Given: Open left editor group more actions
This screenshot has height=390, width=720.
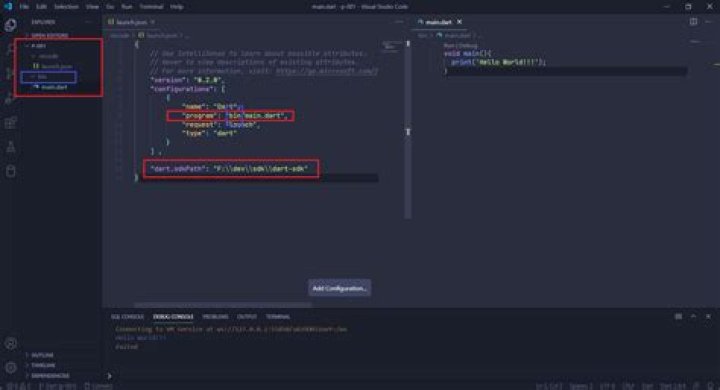Looking at the screenshot, I should [x=399, y=22].
